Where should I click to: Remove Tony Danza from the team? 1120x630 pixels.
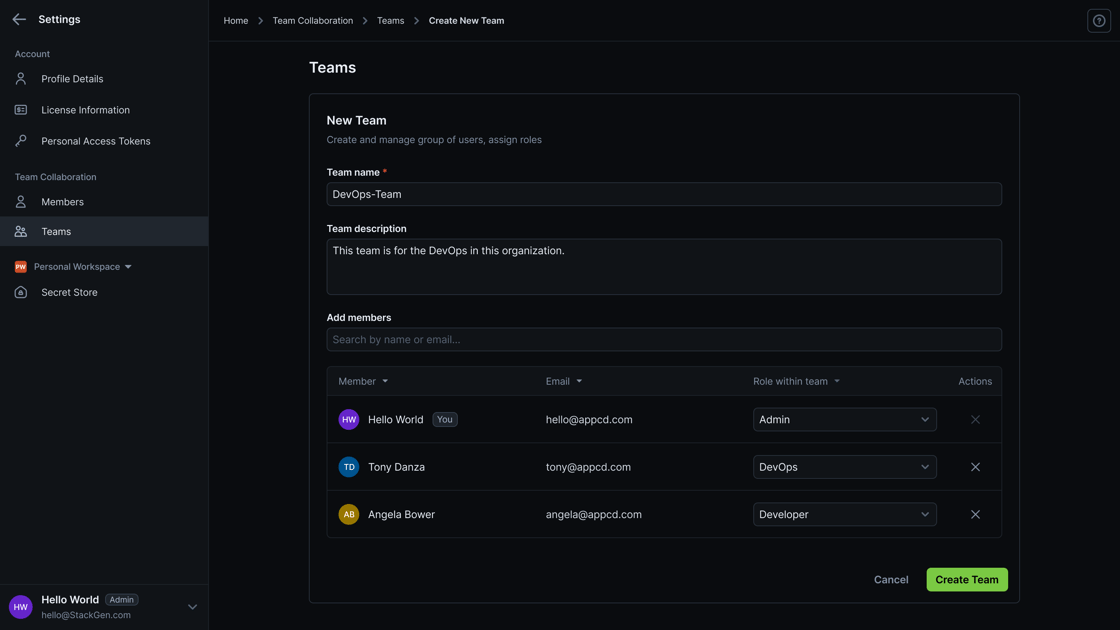[x=975, y=466]
